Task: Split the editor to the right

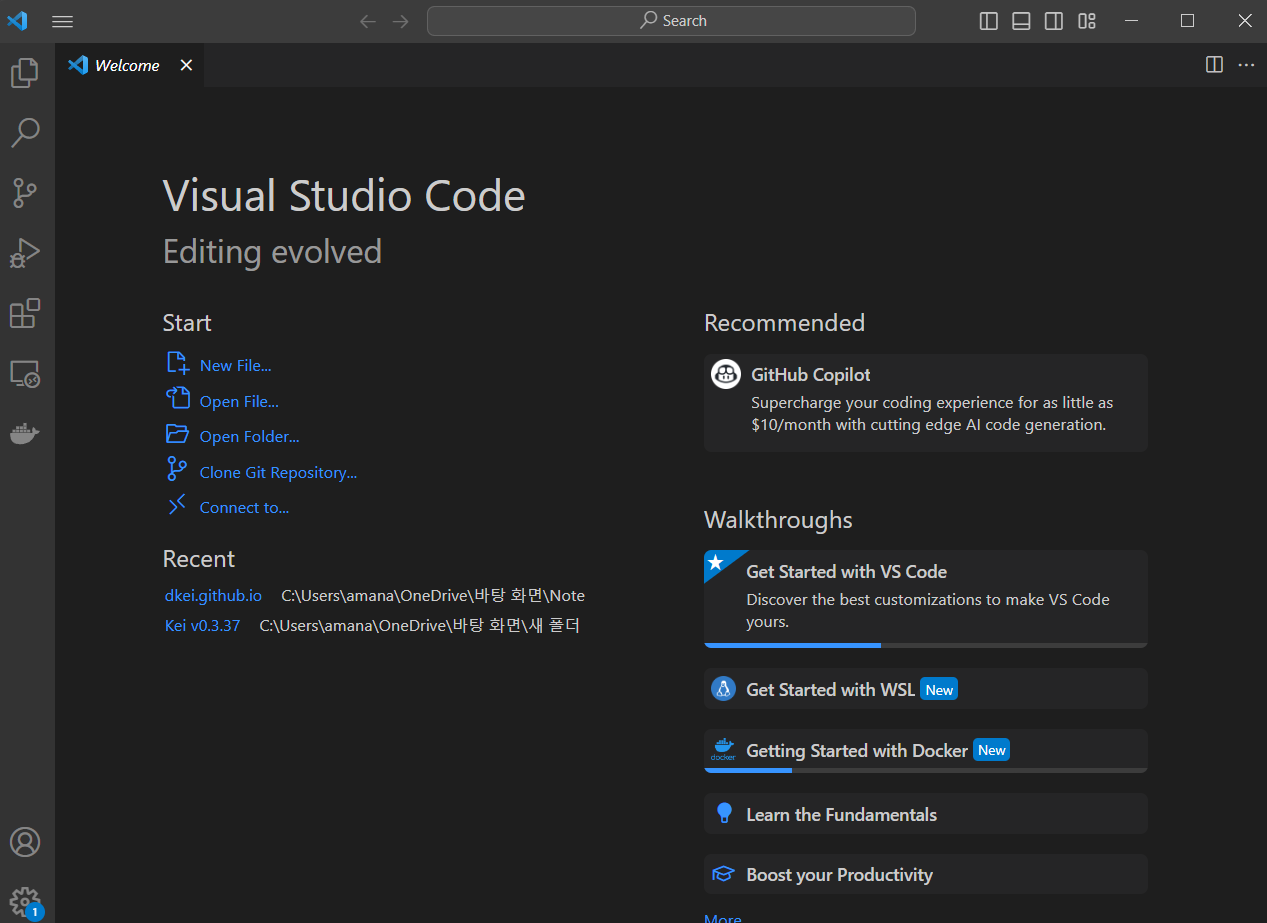Action: [1214, 65]
